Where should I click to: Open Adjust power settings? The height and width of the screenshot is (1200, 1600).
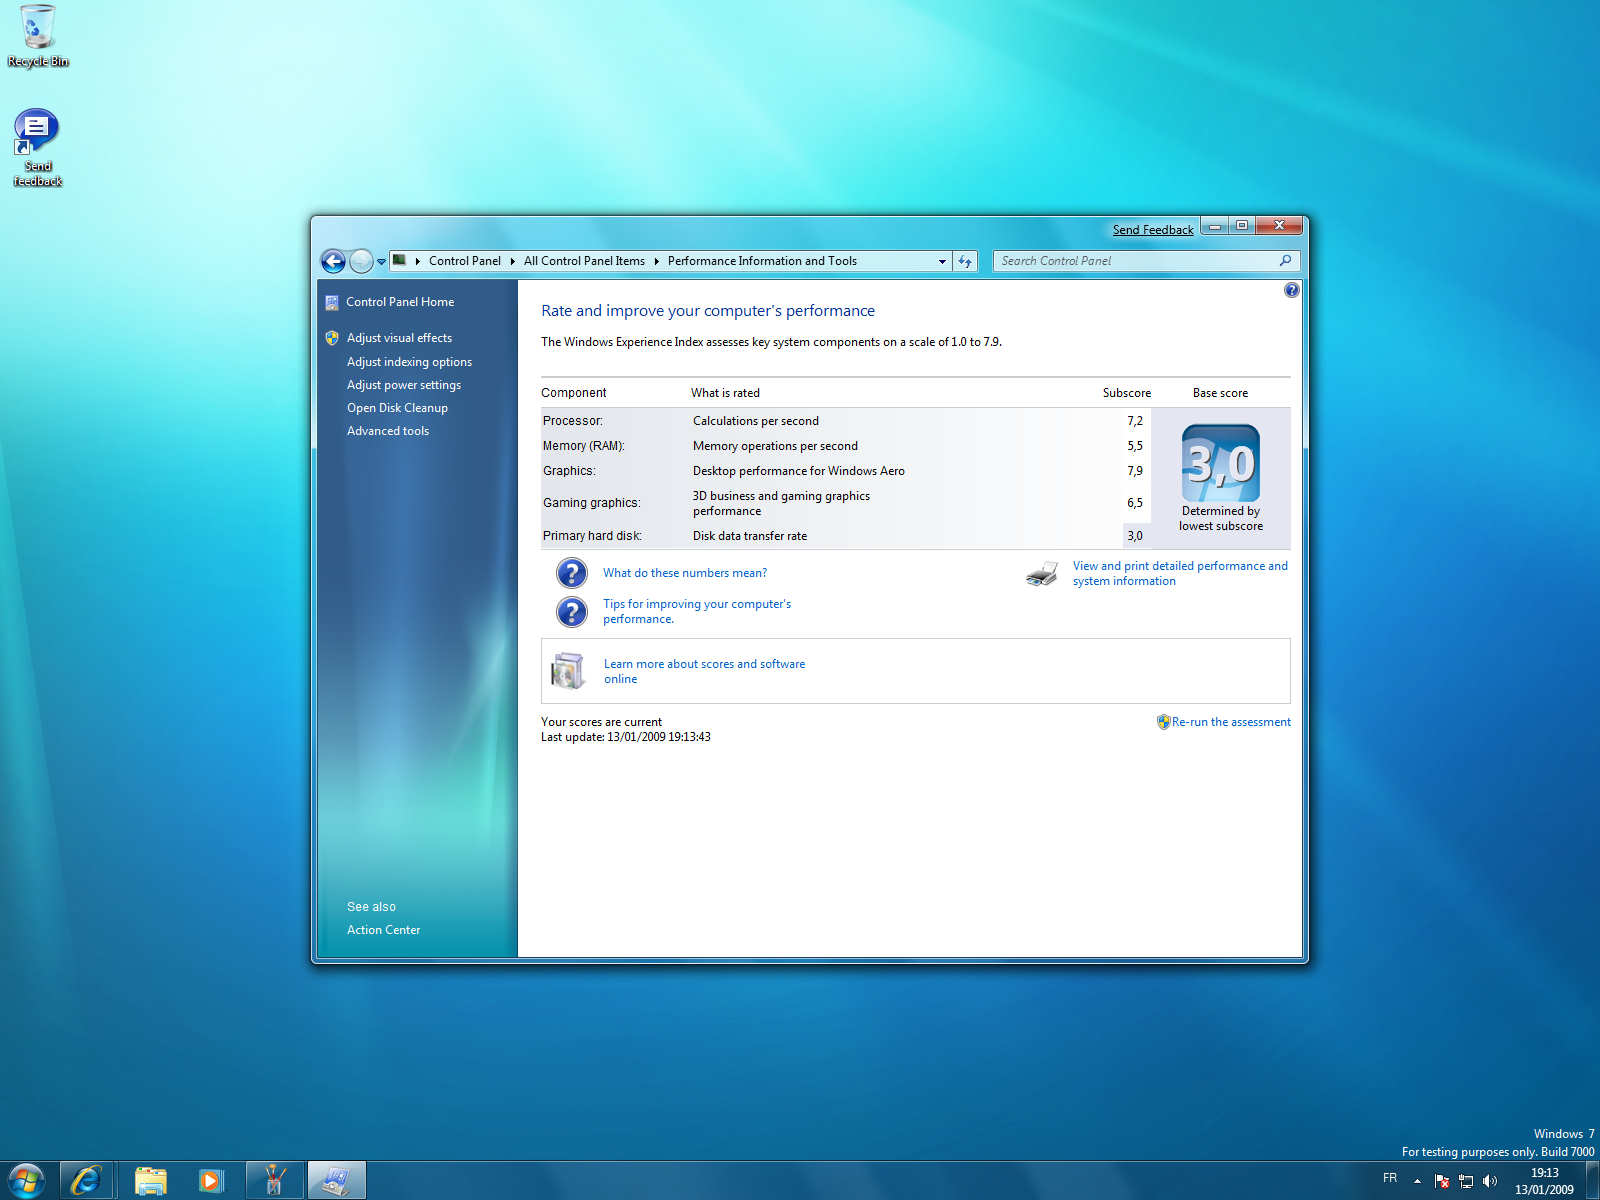404,385
